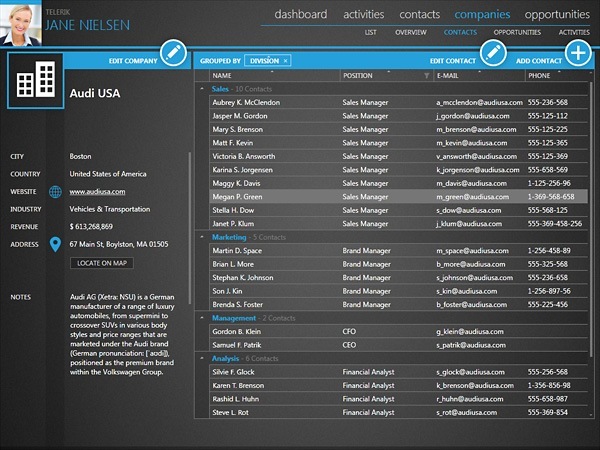Screen dimensions: 600x450
Task: Select the Overview sub-tab
Action: coord(411,33)
